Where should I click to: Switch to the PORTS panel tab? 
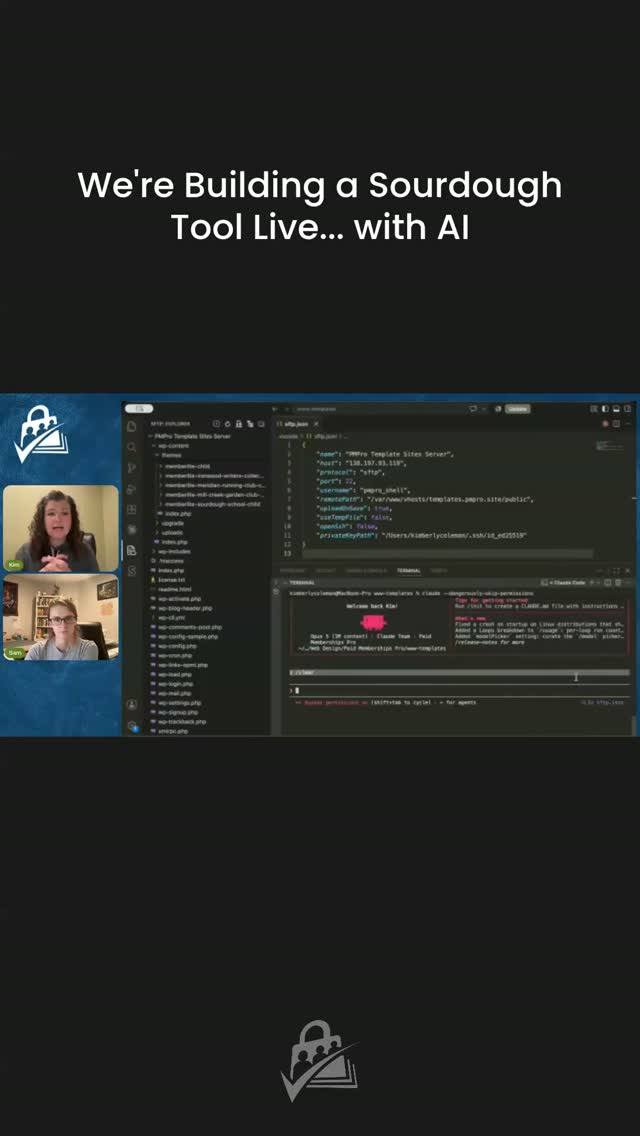439,571
